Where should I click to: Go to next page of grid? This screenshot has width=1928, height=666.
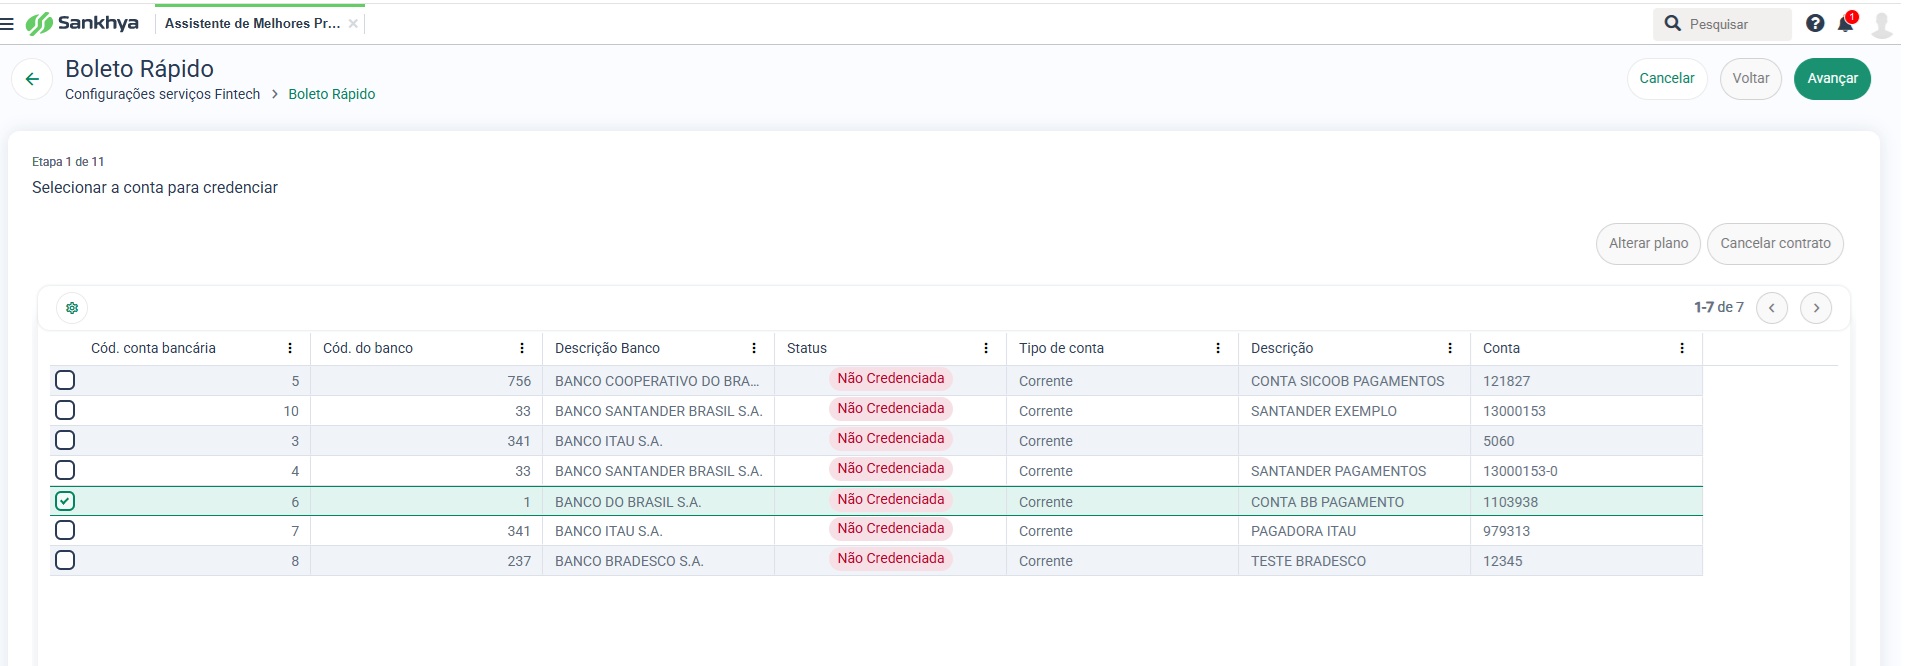click(1816, 308)
